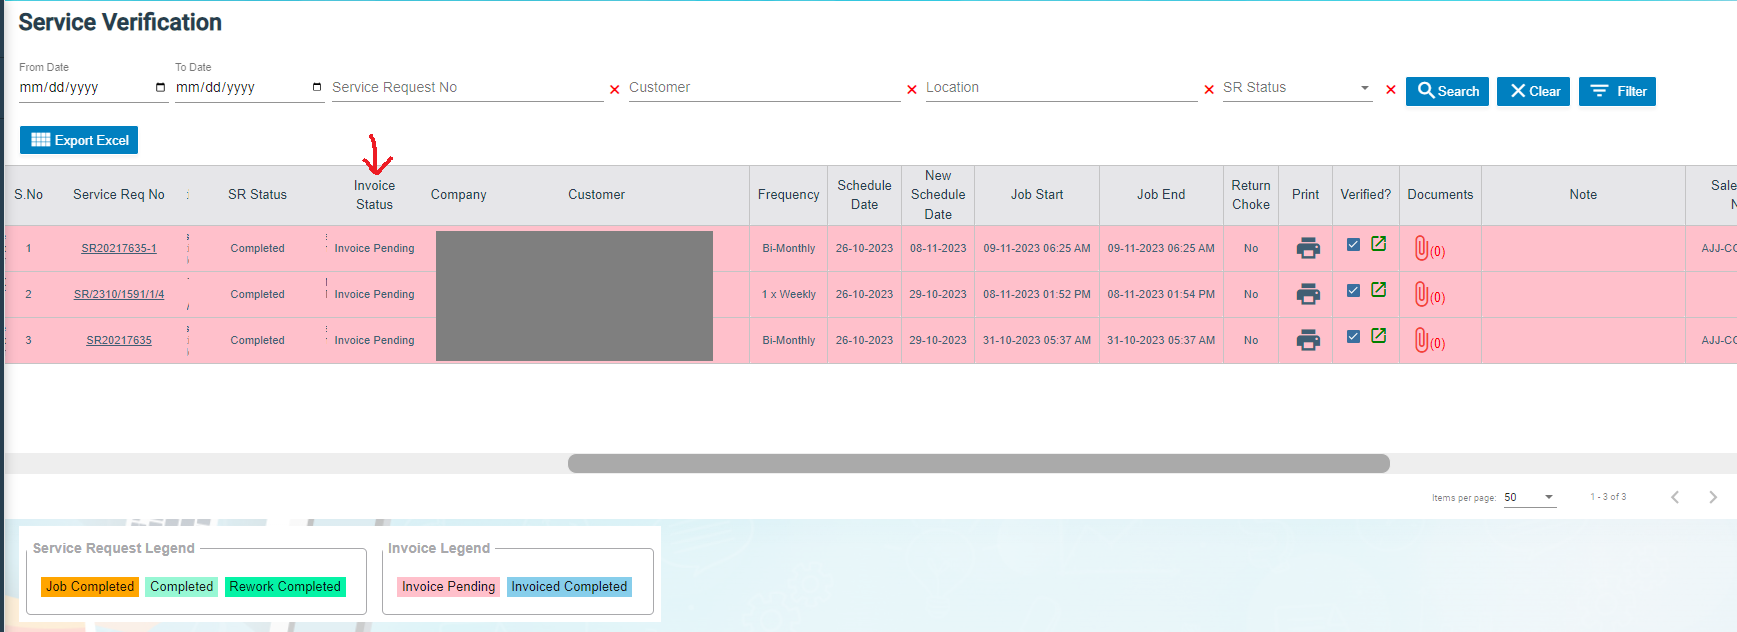Go to next page arrow in paginator
1737x632 pixels.
1712,497
